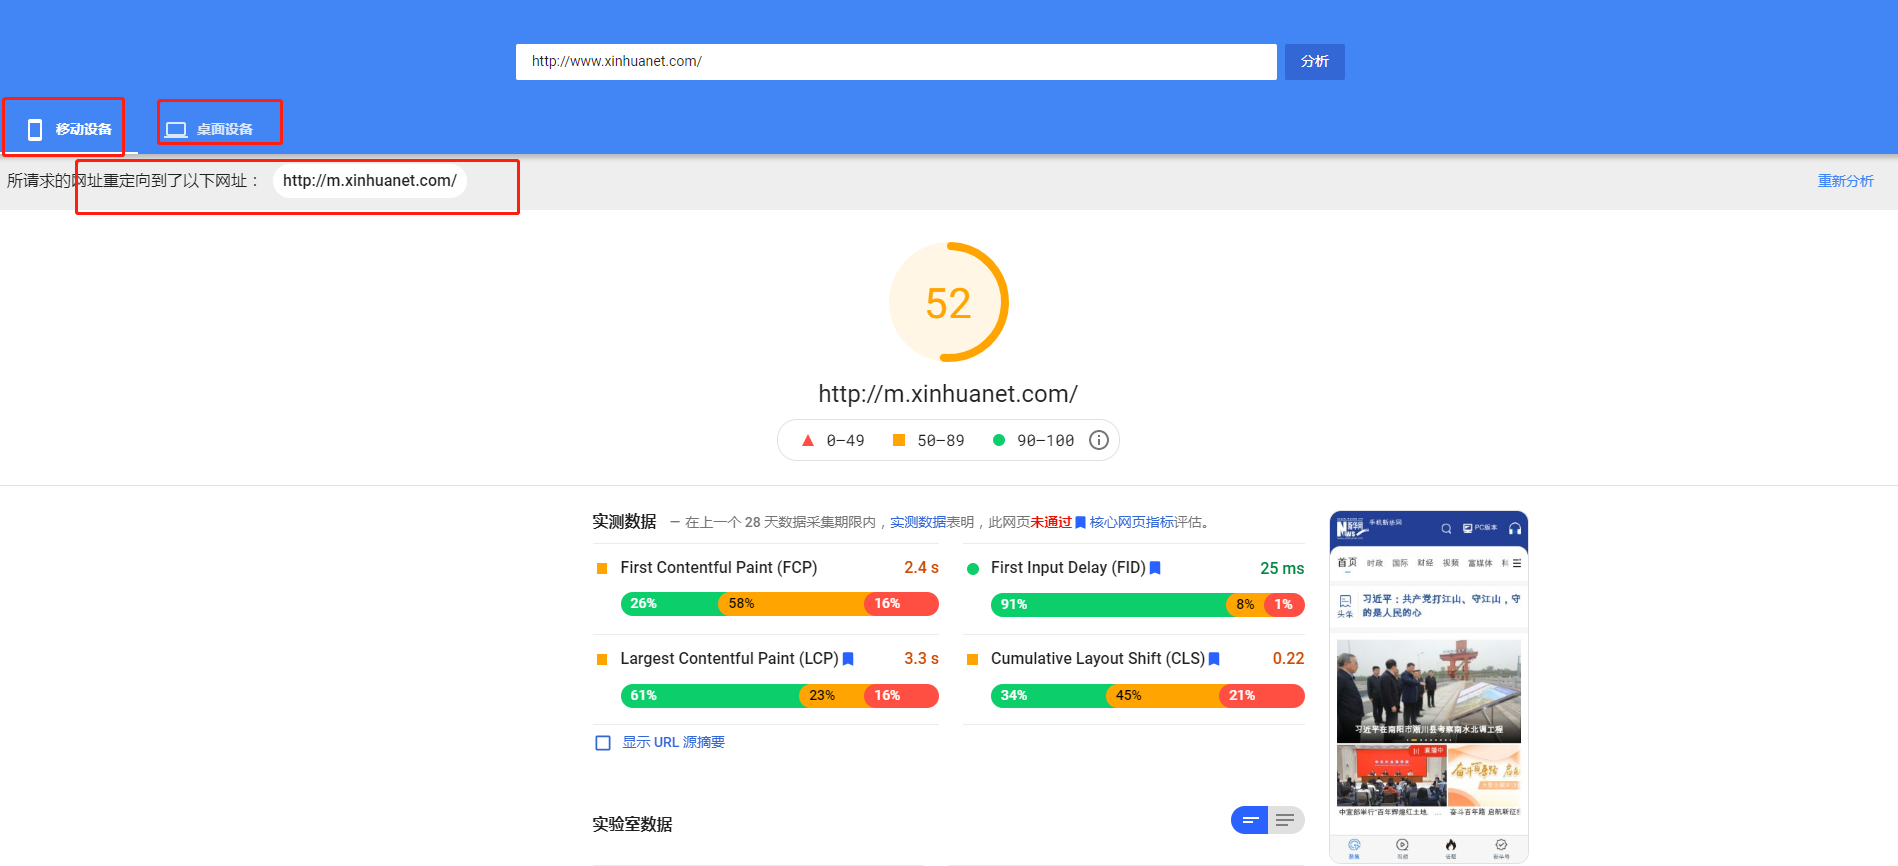Screen dimensions: 1898x866
Task: Click First Input Delay (FID) label
Action: click(x=1068, y=568)
